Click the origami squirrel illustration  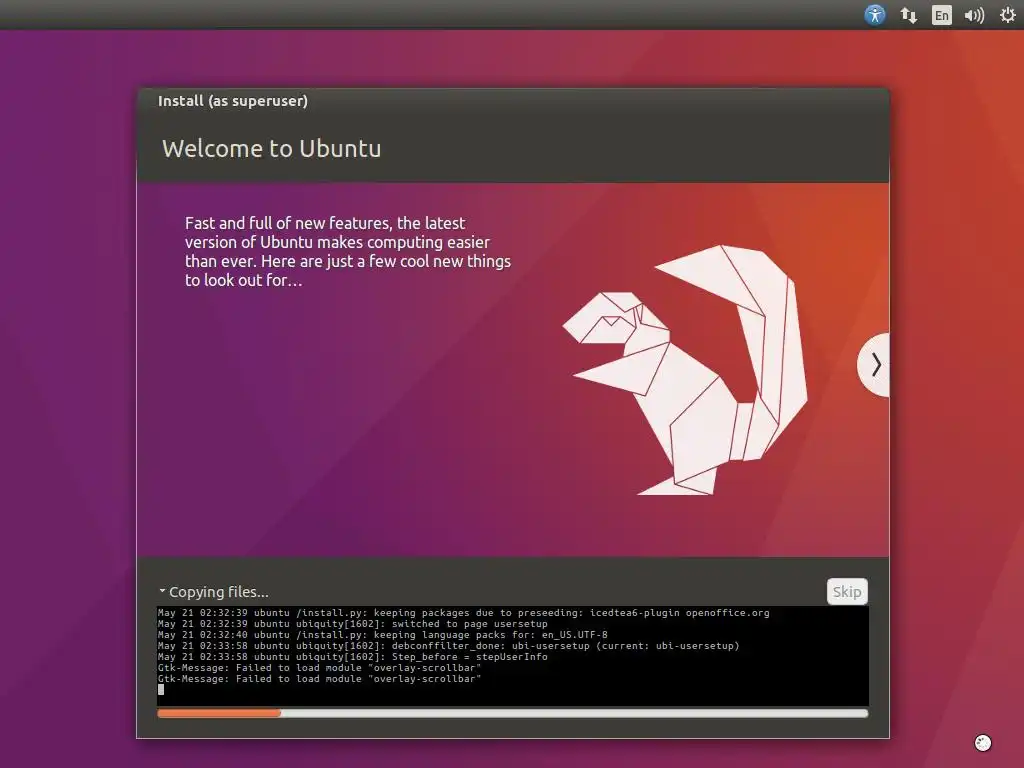coord(685,370)
